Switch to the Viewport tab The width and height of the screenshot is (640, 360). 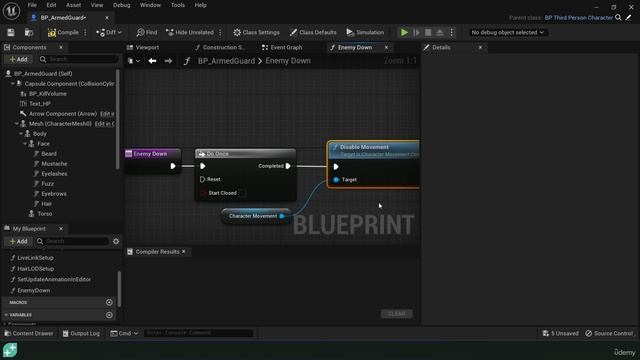point(147,47)
